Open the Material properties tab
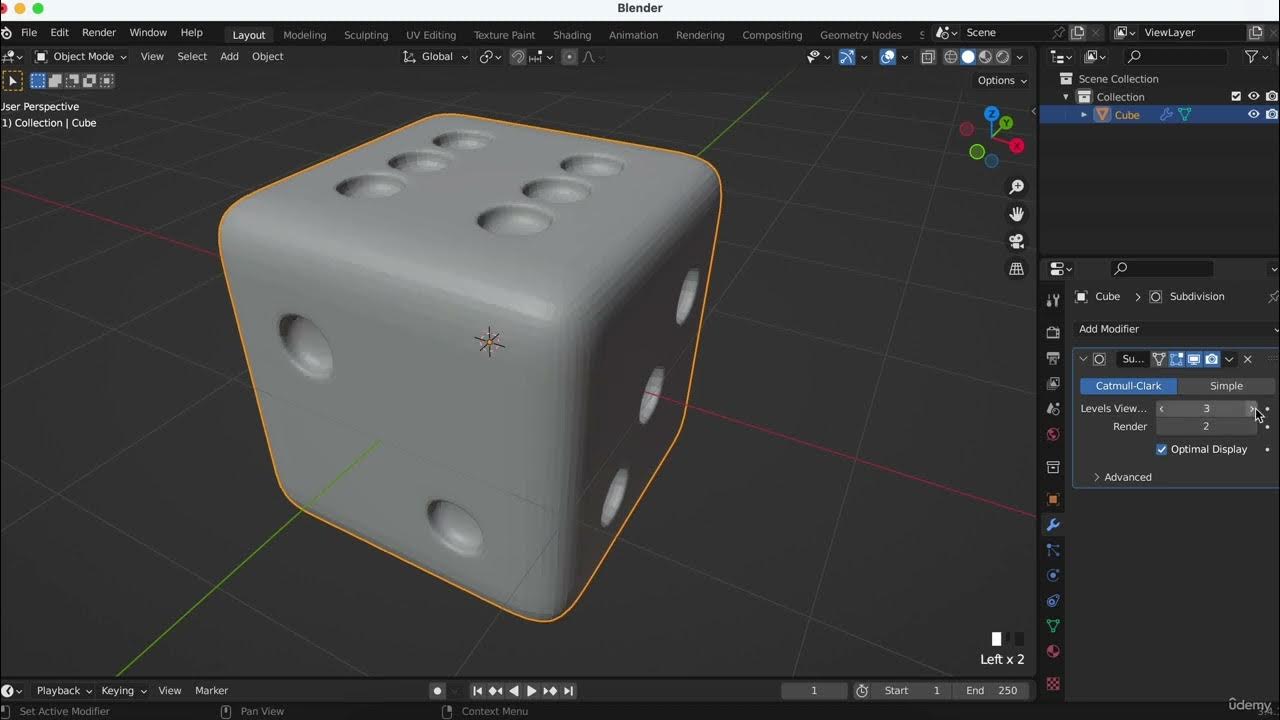Viewport: 1280px width, 720px height. pos(1053,652)
